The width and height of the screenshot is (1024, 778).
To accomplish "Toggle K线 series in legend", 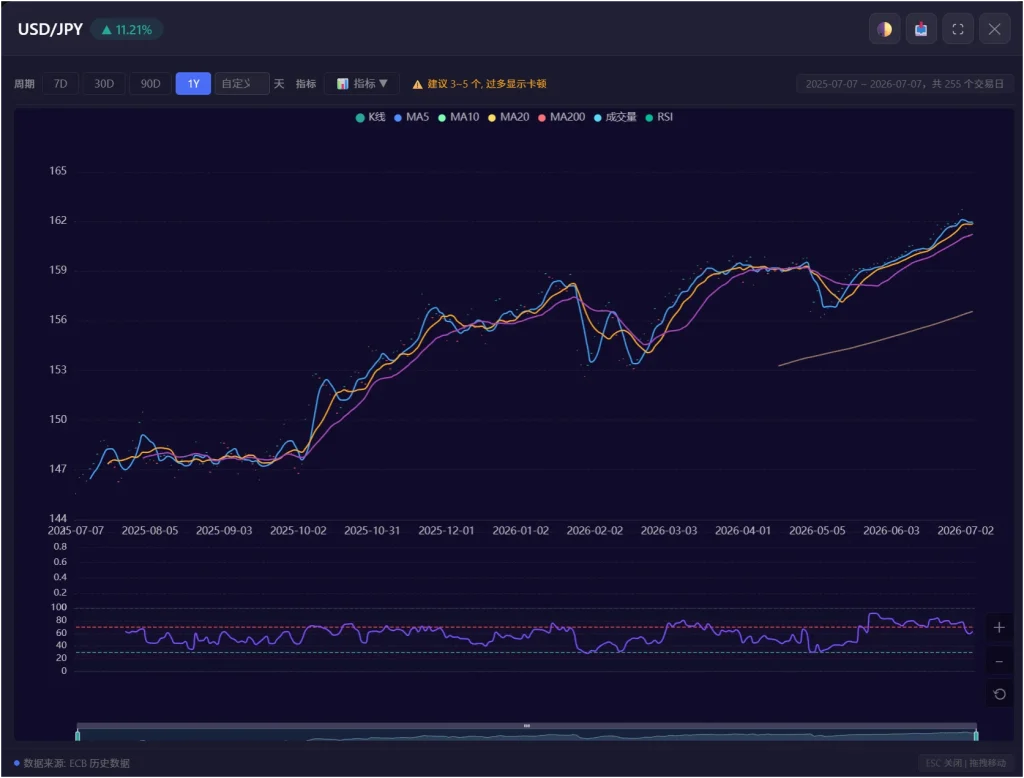I will (370, 118).
